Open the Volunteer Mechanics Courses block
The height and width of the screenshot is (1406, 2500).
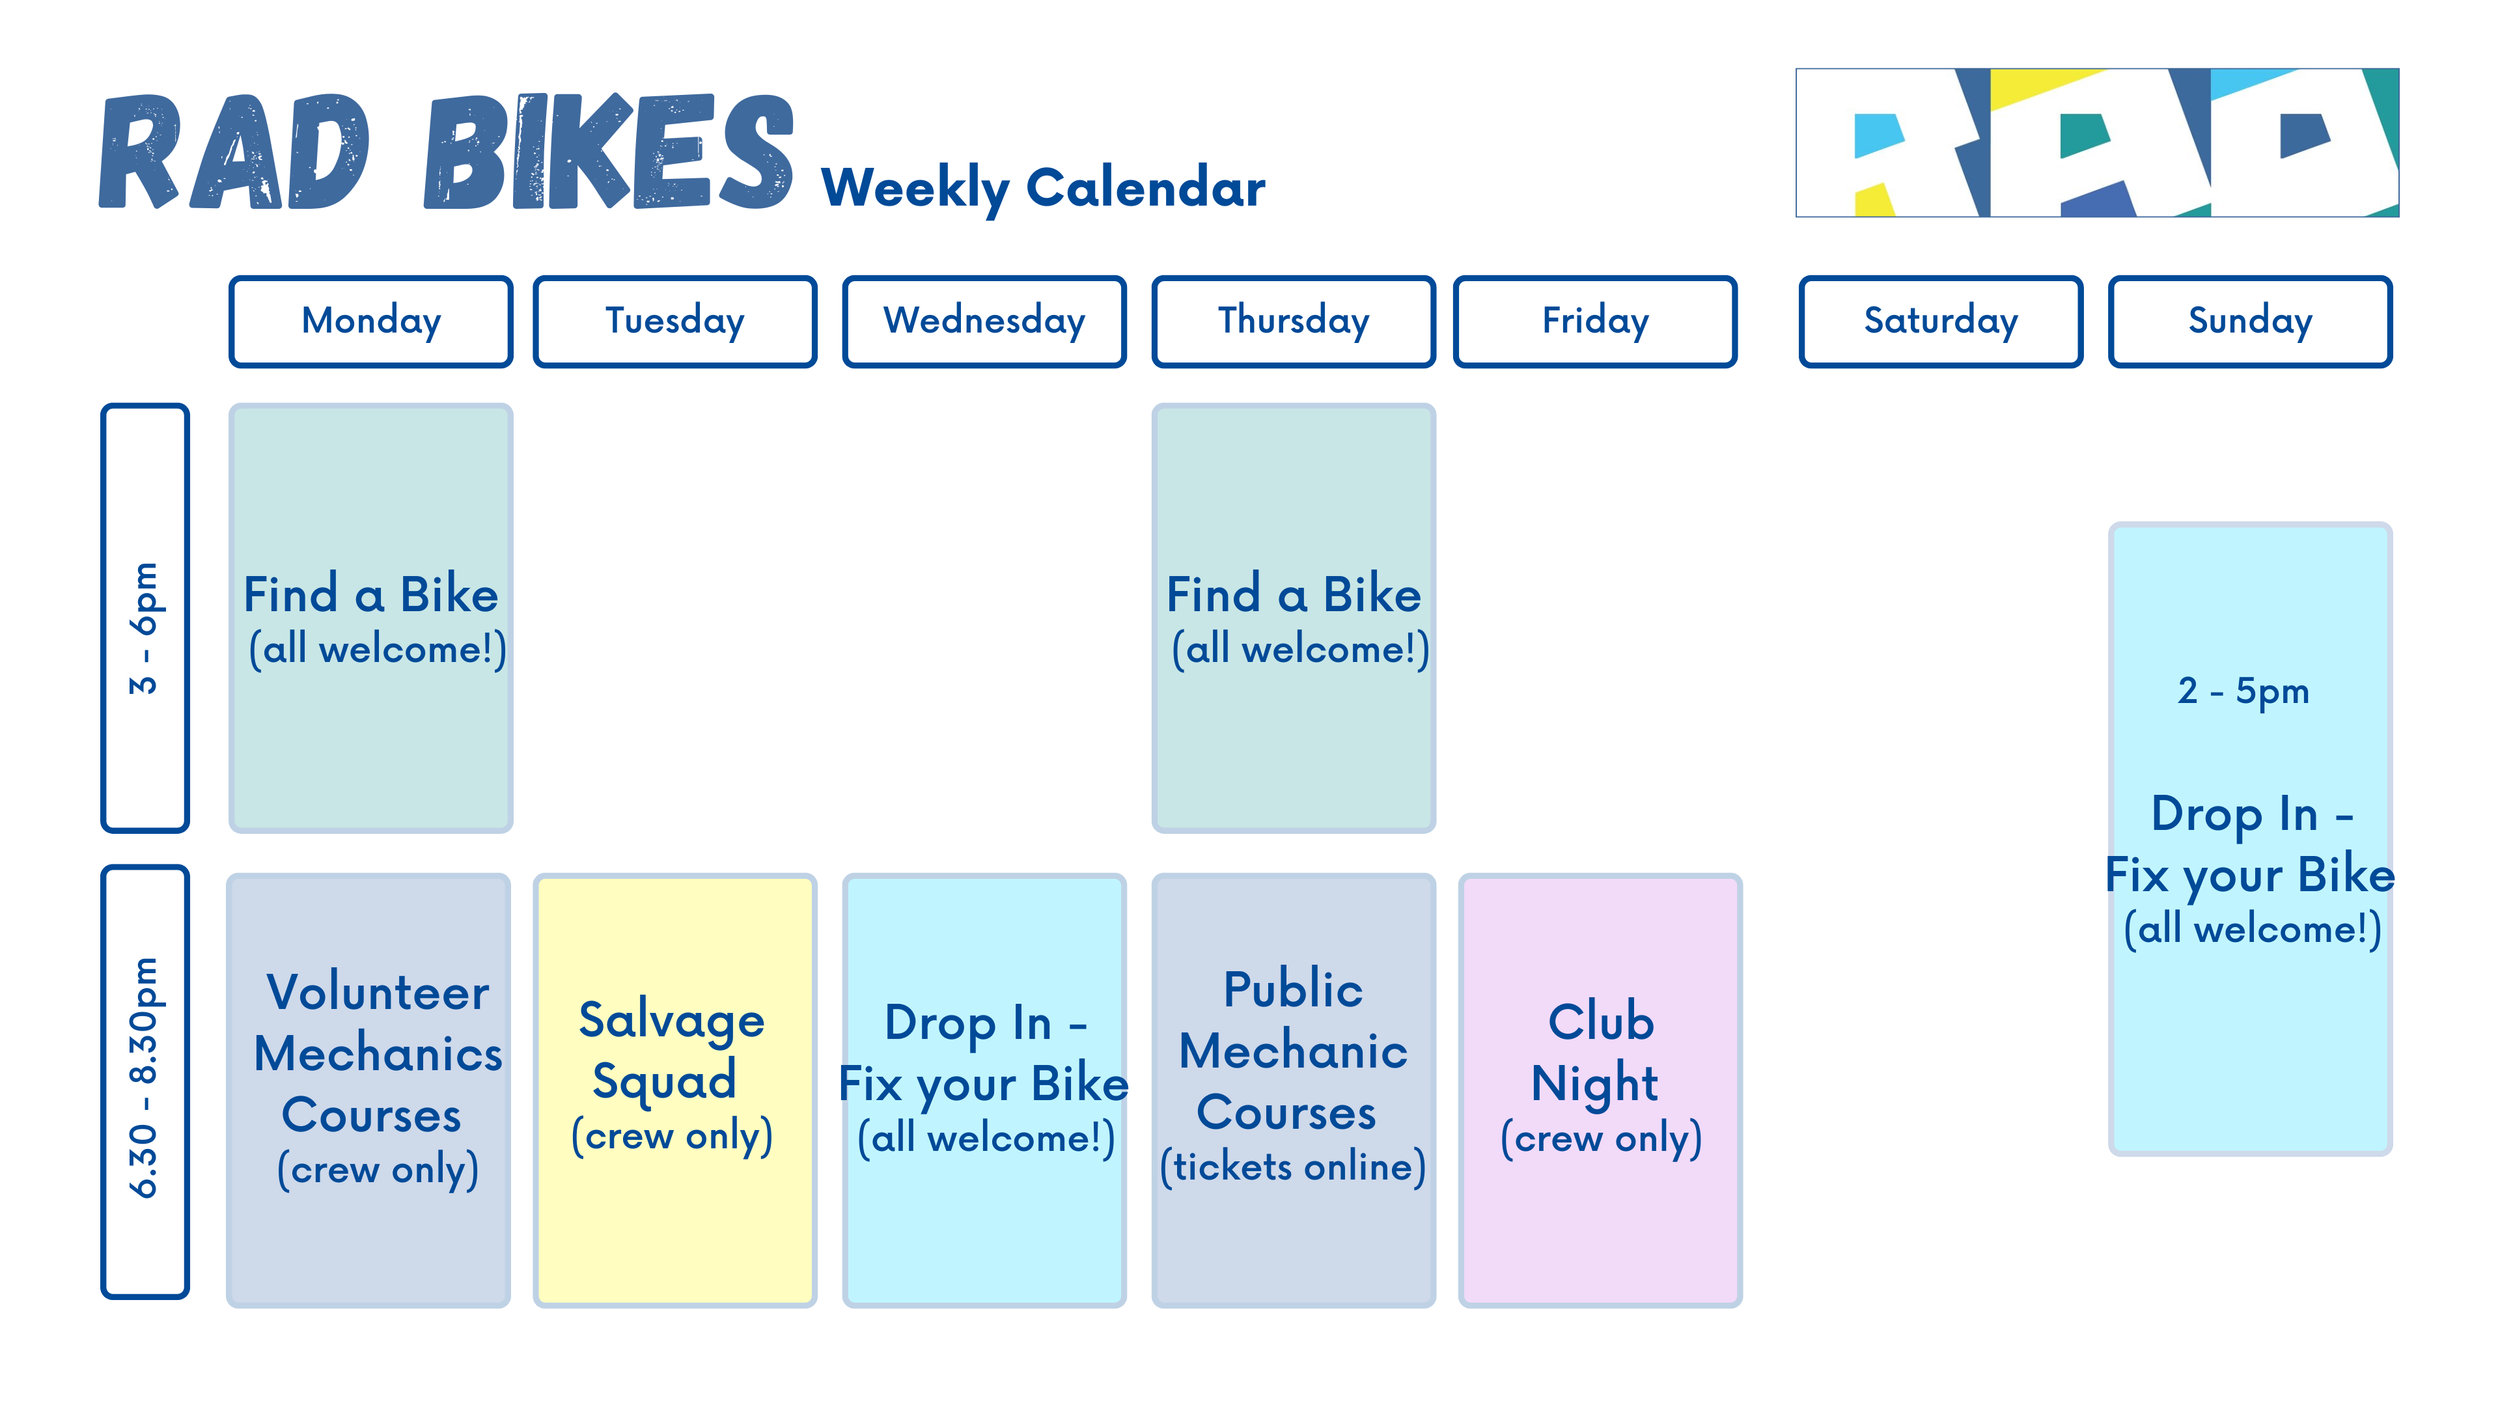pyautogui.click(x=369, y=1091)
